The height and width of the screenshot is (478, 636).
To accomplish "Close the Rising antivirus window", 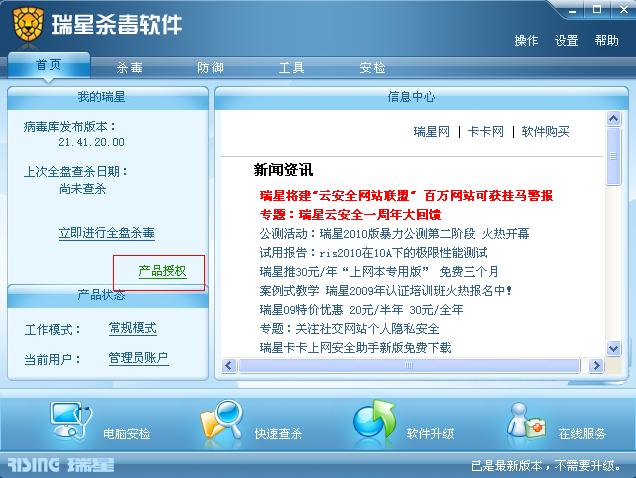I will 623,9.
